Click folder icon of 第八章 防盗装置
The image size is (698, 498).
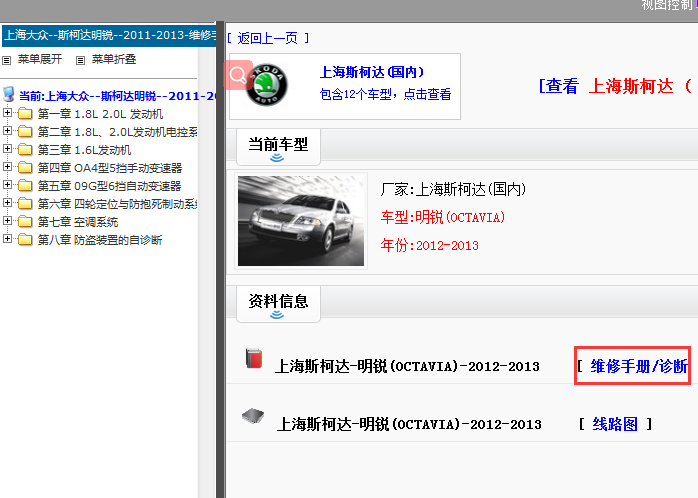coord(25,239)
